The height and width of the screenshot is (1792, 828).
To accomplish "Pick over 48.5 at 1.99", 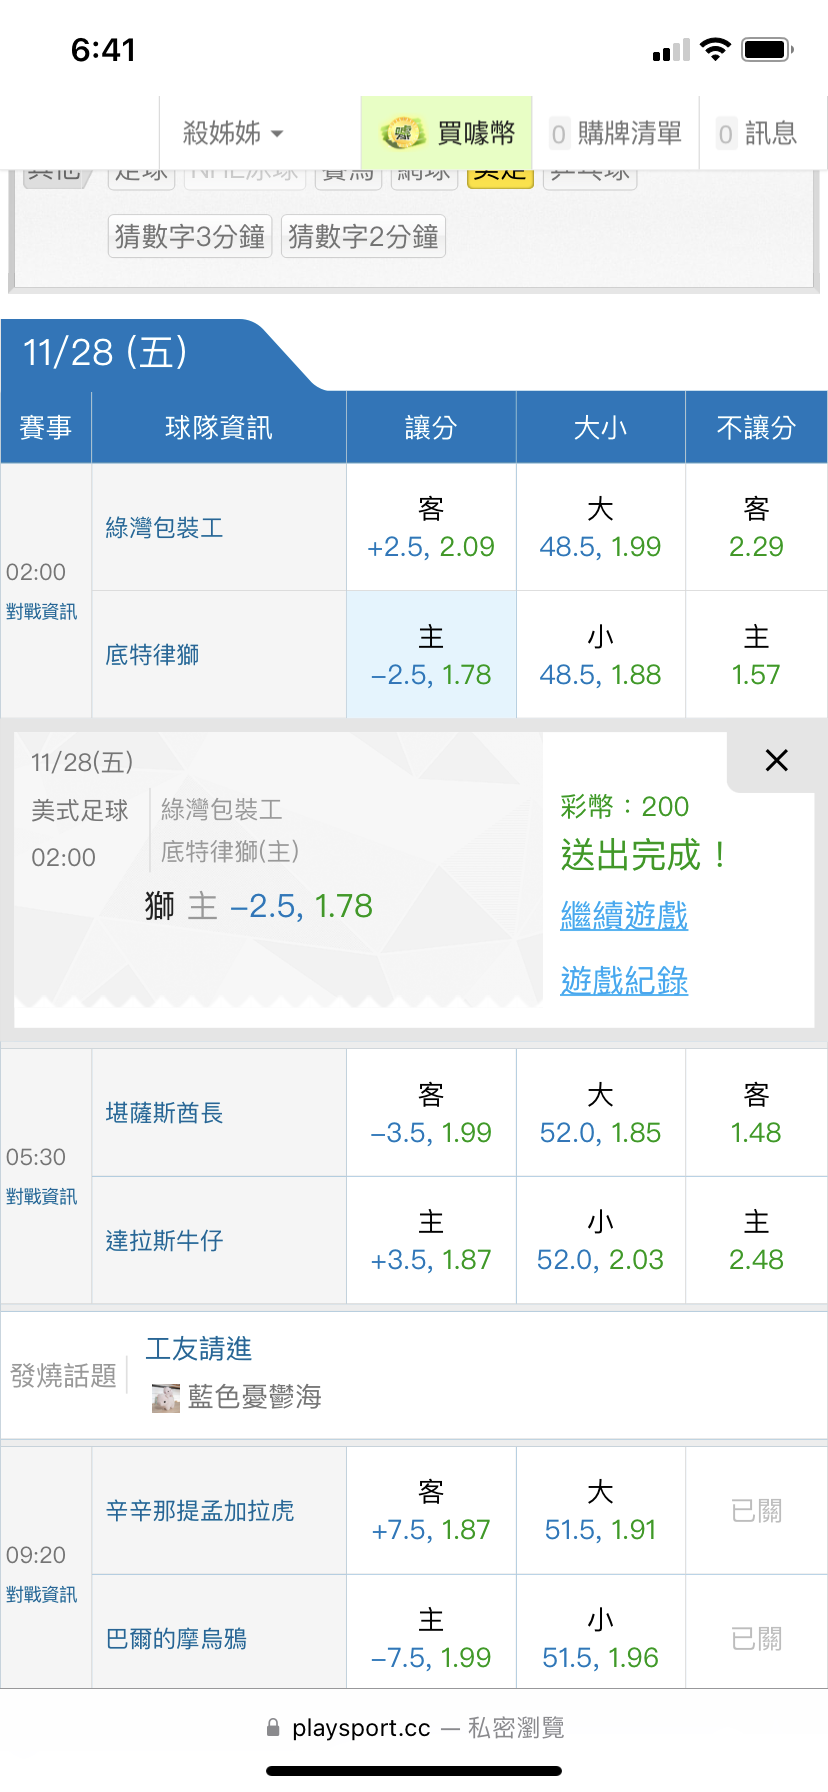I will tap(600, 528).
